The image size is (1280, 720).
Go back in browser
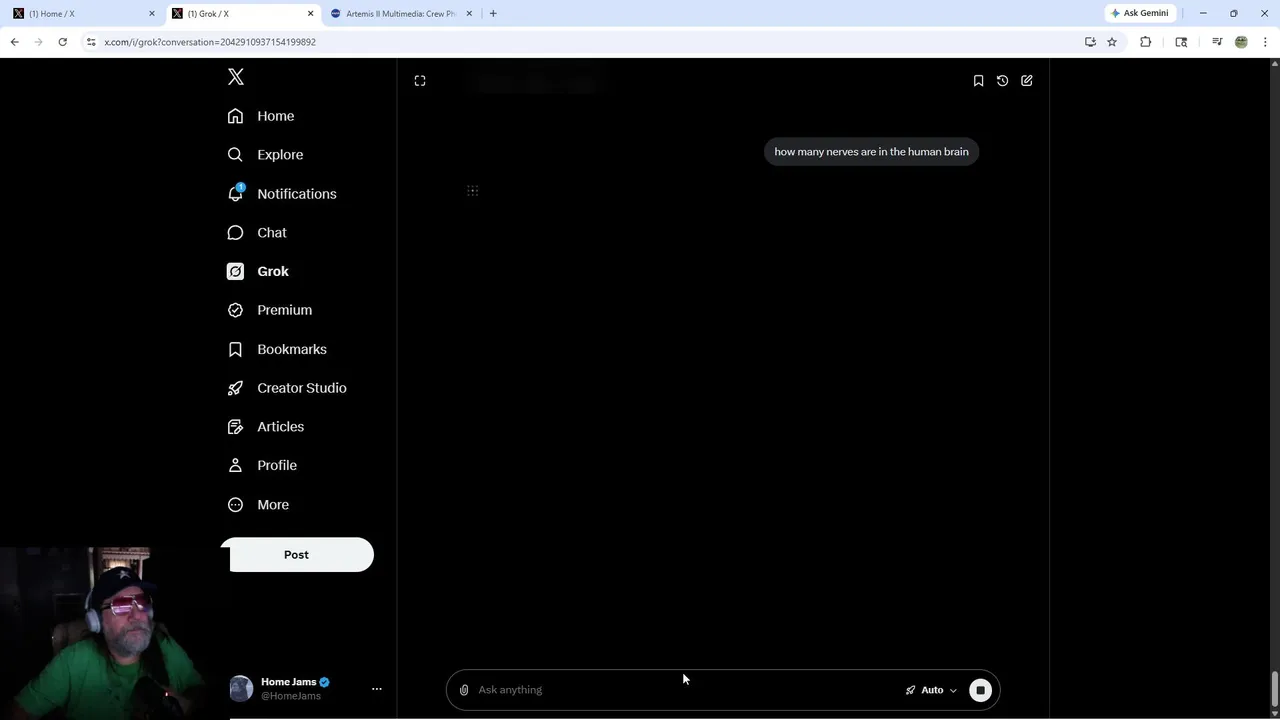(x=14, y=42)
